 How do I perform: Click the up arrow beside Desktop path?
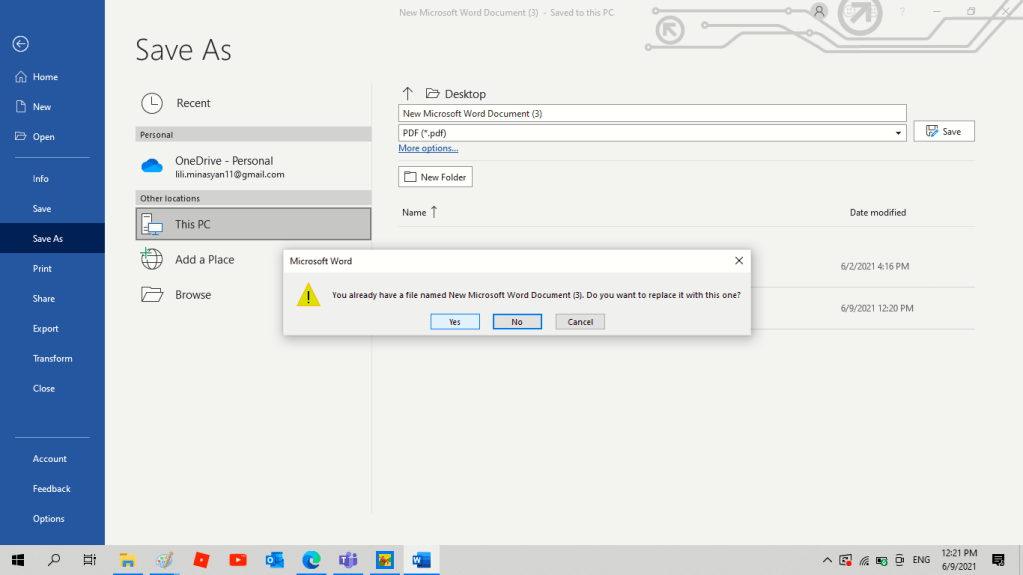(x=407, y=94)
